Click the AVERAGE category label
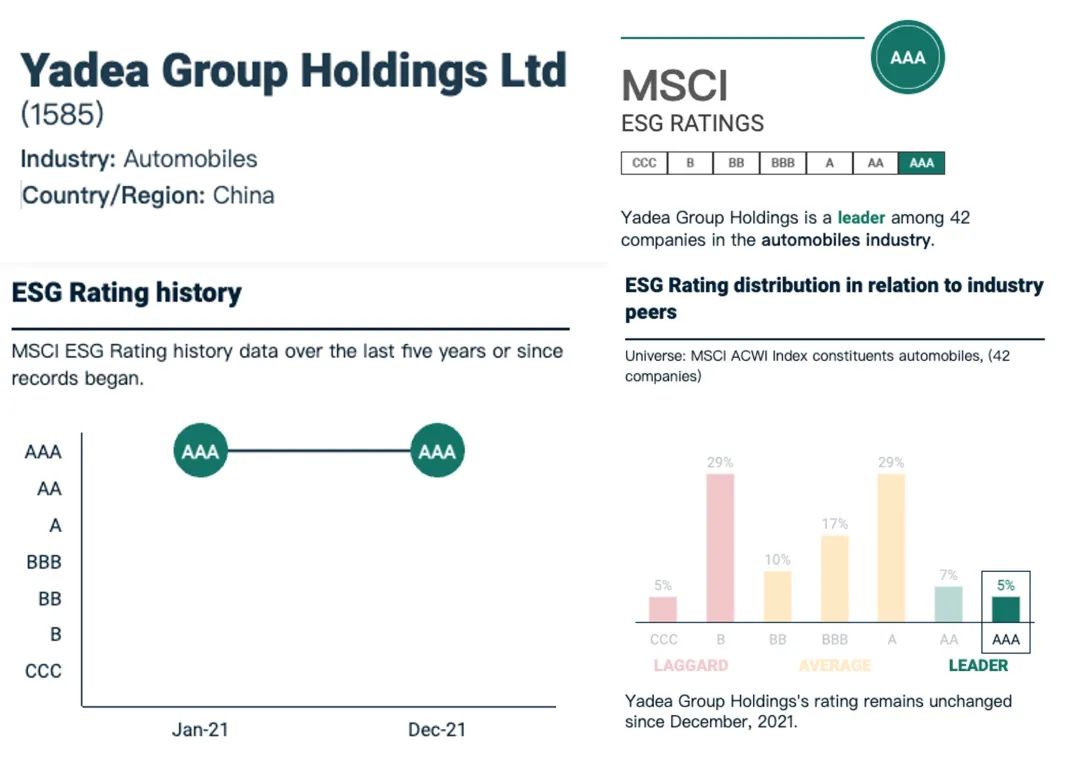Image resolution: width=1080 pixels, height=757 pixels. click(835, 665)
